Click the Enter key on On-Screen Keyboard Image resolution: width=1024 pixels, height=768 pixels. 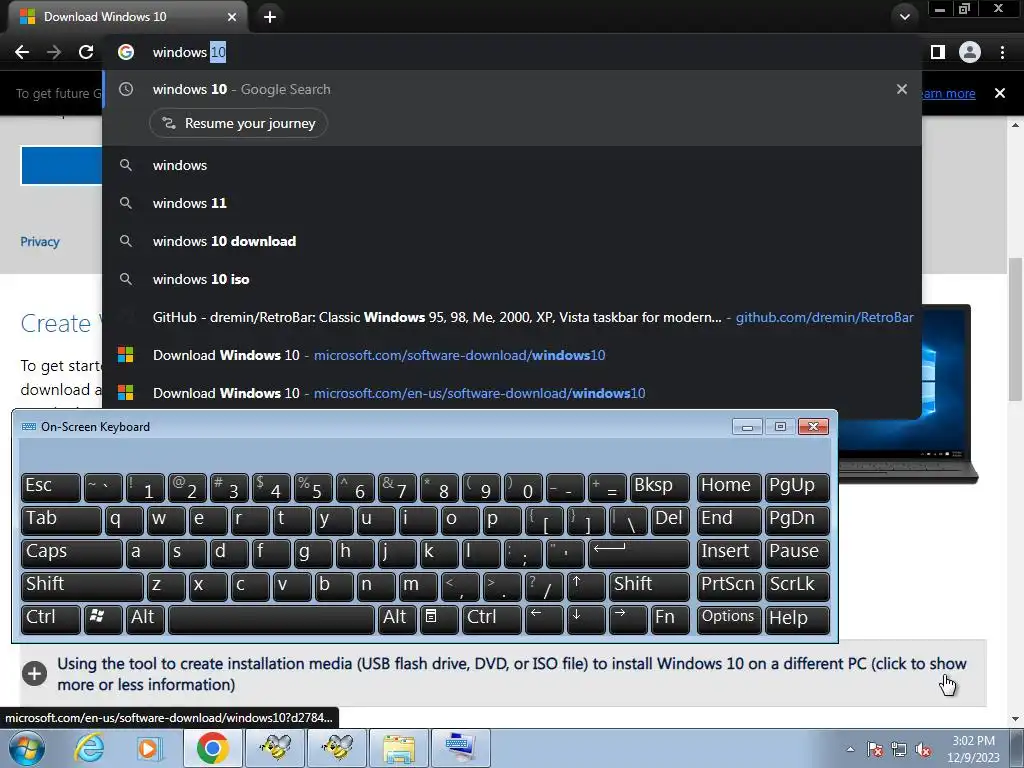click(639, 553)
